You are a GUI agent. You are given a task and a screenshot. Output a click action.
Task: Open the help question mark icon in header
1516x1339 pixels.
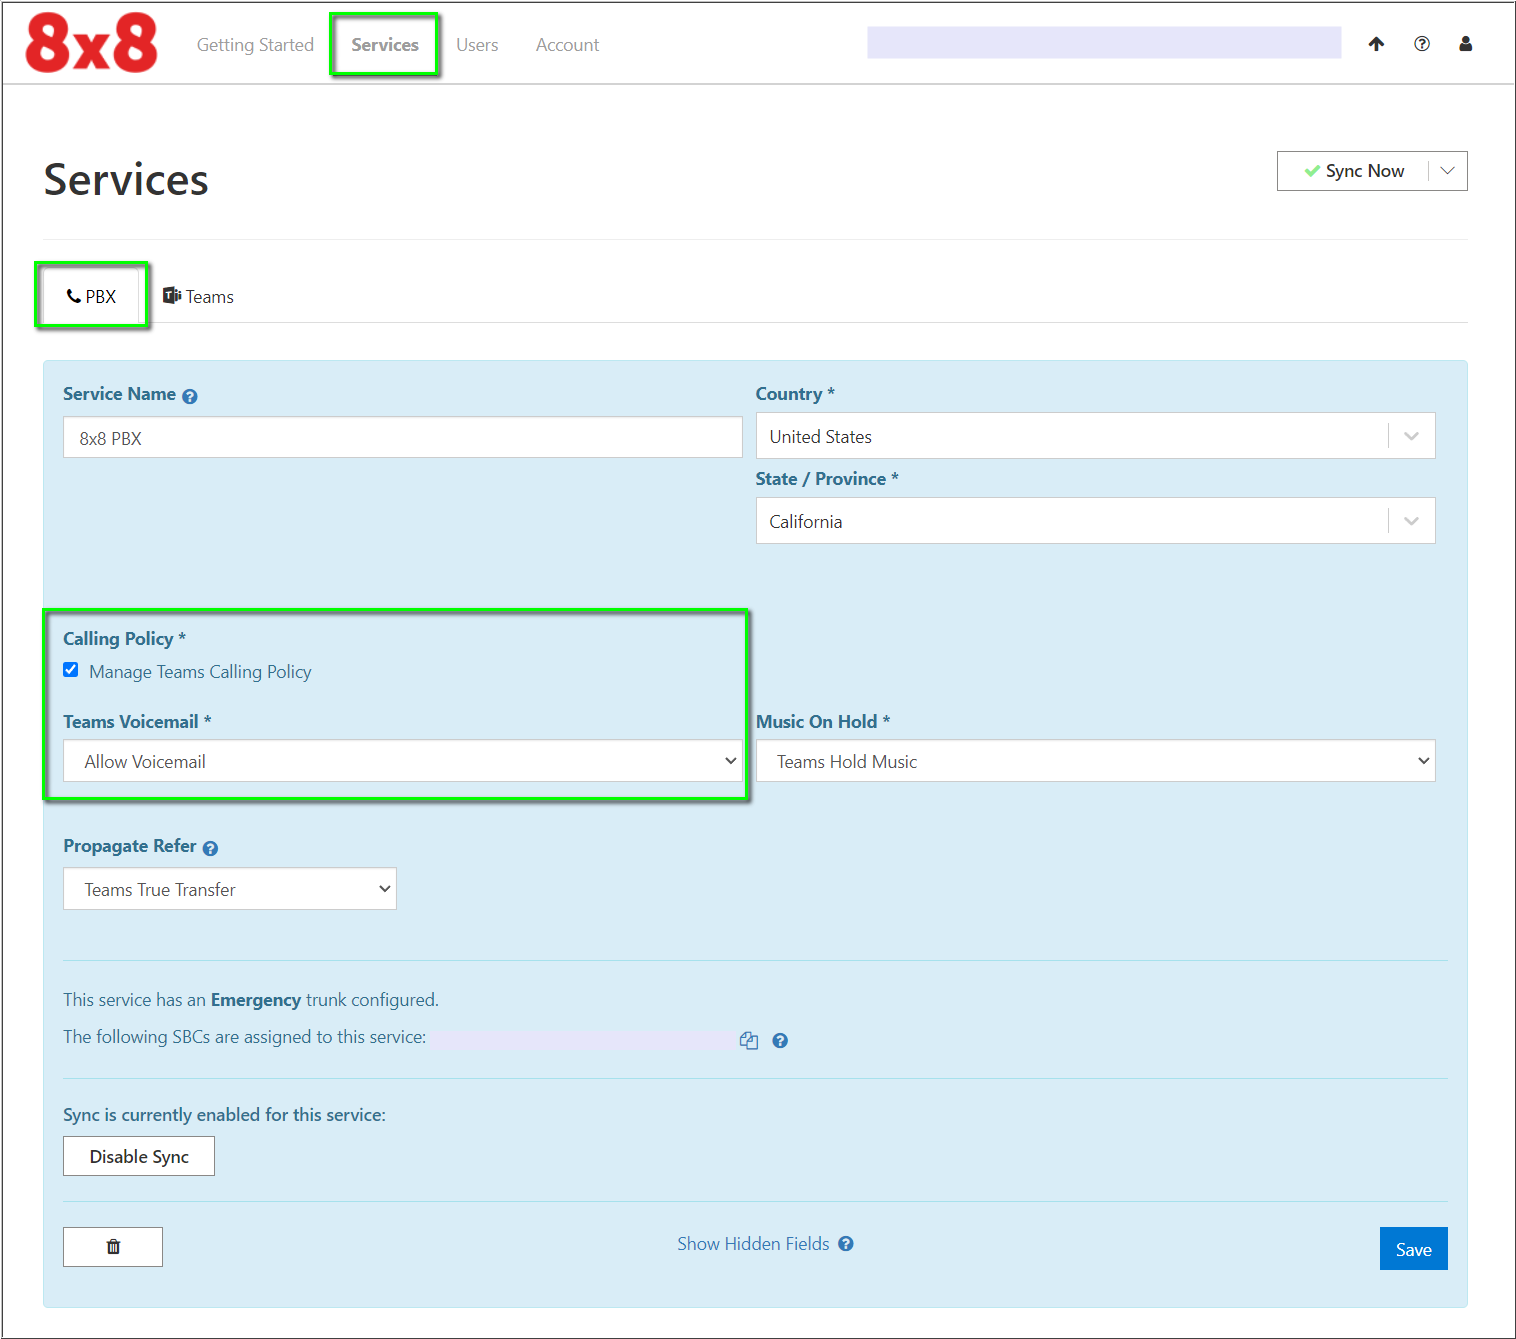[1421, 44]
